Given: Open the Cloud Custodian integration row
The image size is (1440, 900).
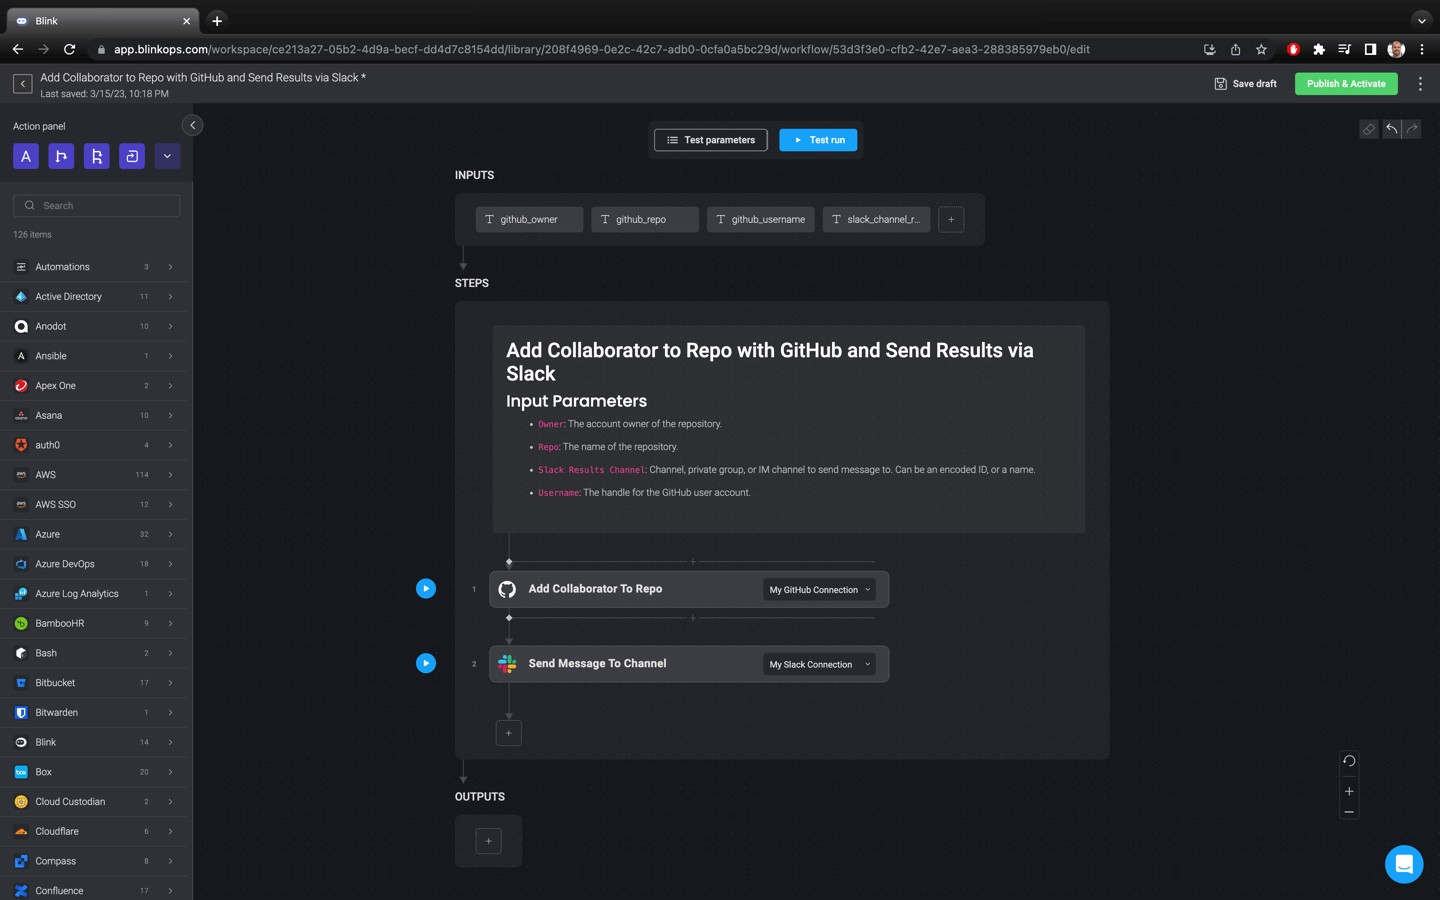Looking at the screenshot, I should [x=96, y=801].
